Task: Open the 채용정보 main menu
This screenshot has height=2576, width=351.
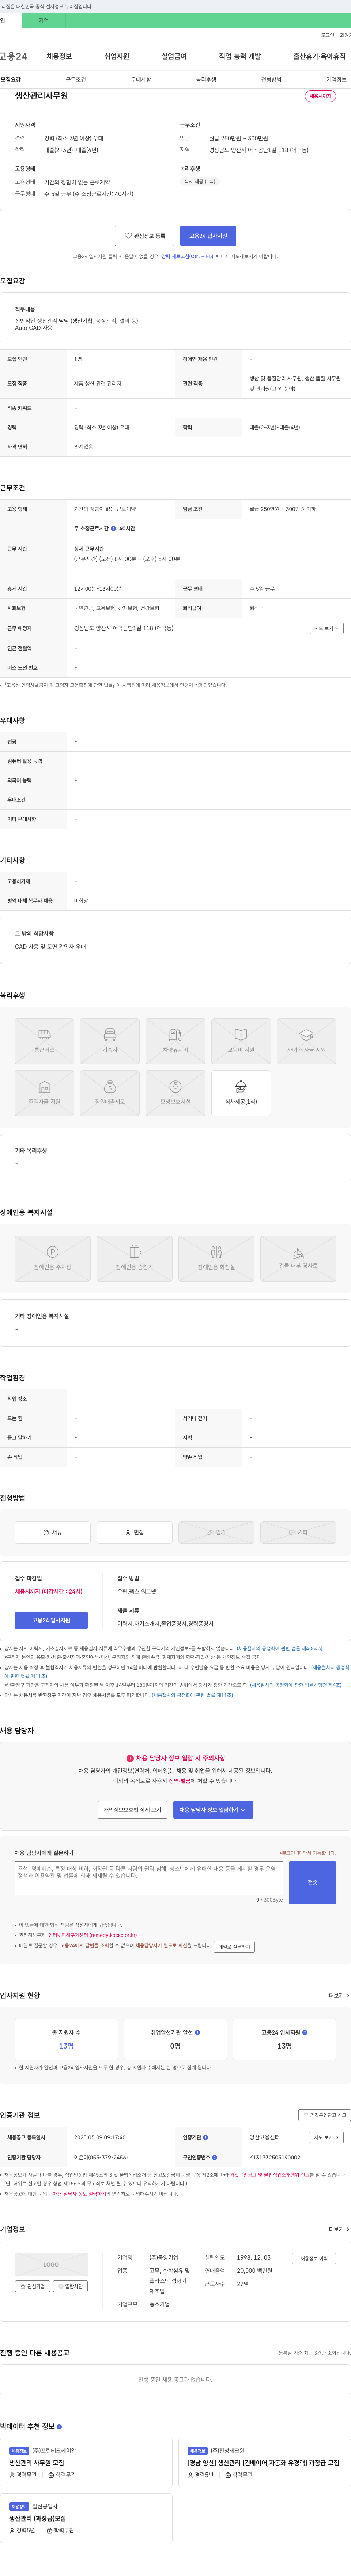Action: (59, 56)
